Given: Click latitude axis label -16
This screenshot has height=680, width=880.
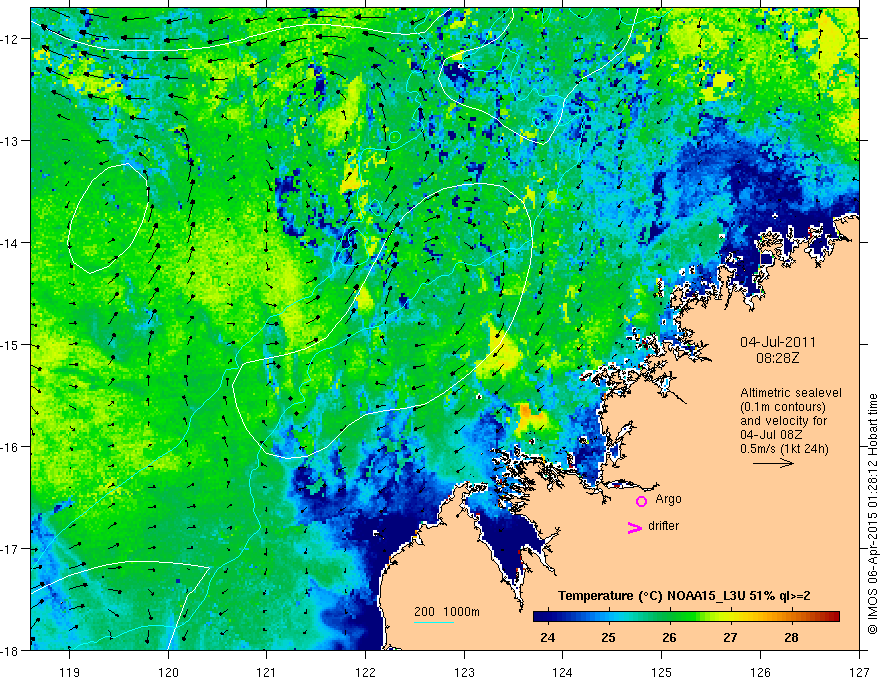Looking at the screenshot, I should tap(11, 447).
